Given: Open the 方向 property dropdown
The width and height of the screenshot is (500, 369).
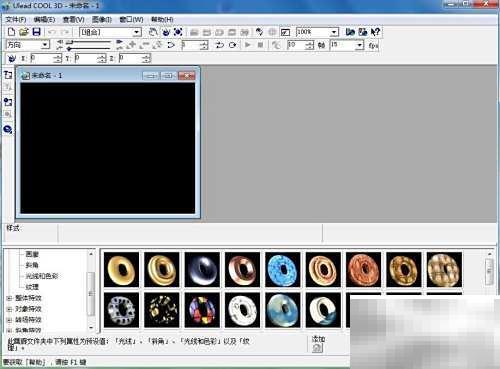Looking at the screenshot, I should pos(45,45).
